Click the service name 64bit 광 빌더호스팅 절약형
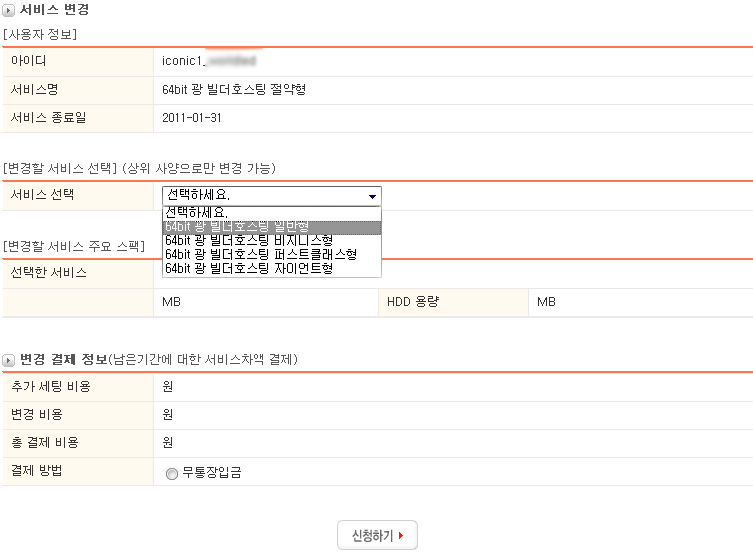This screenshot has height=557, width=753. click(x=234, y=90)
